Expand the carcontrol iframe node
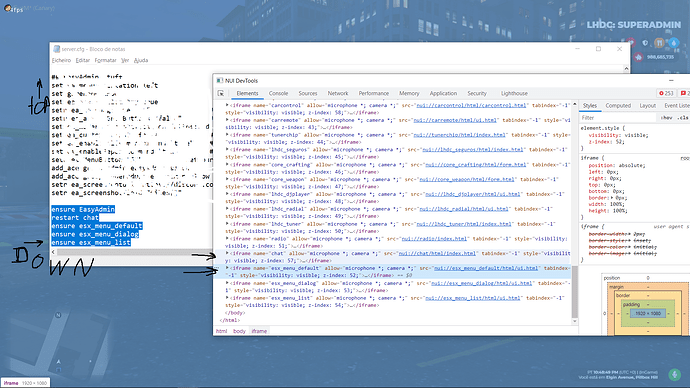This screenshot has width=690, height=388. [x=227, y=105]
